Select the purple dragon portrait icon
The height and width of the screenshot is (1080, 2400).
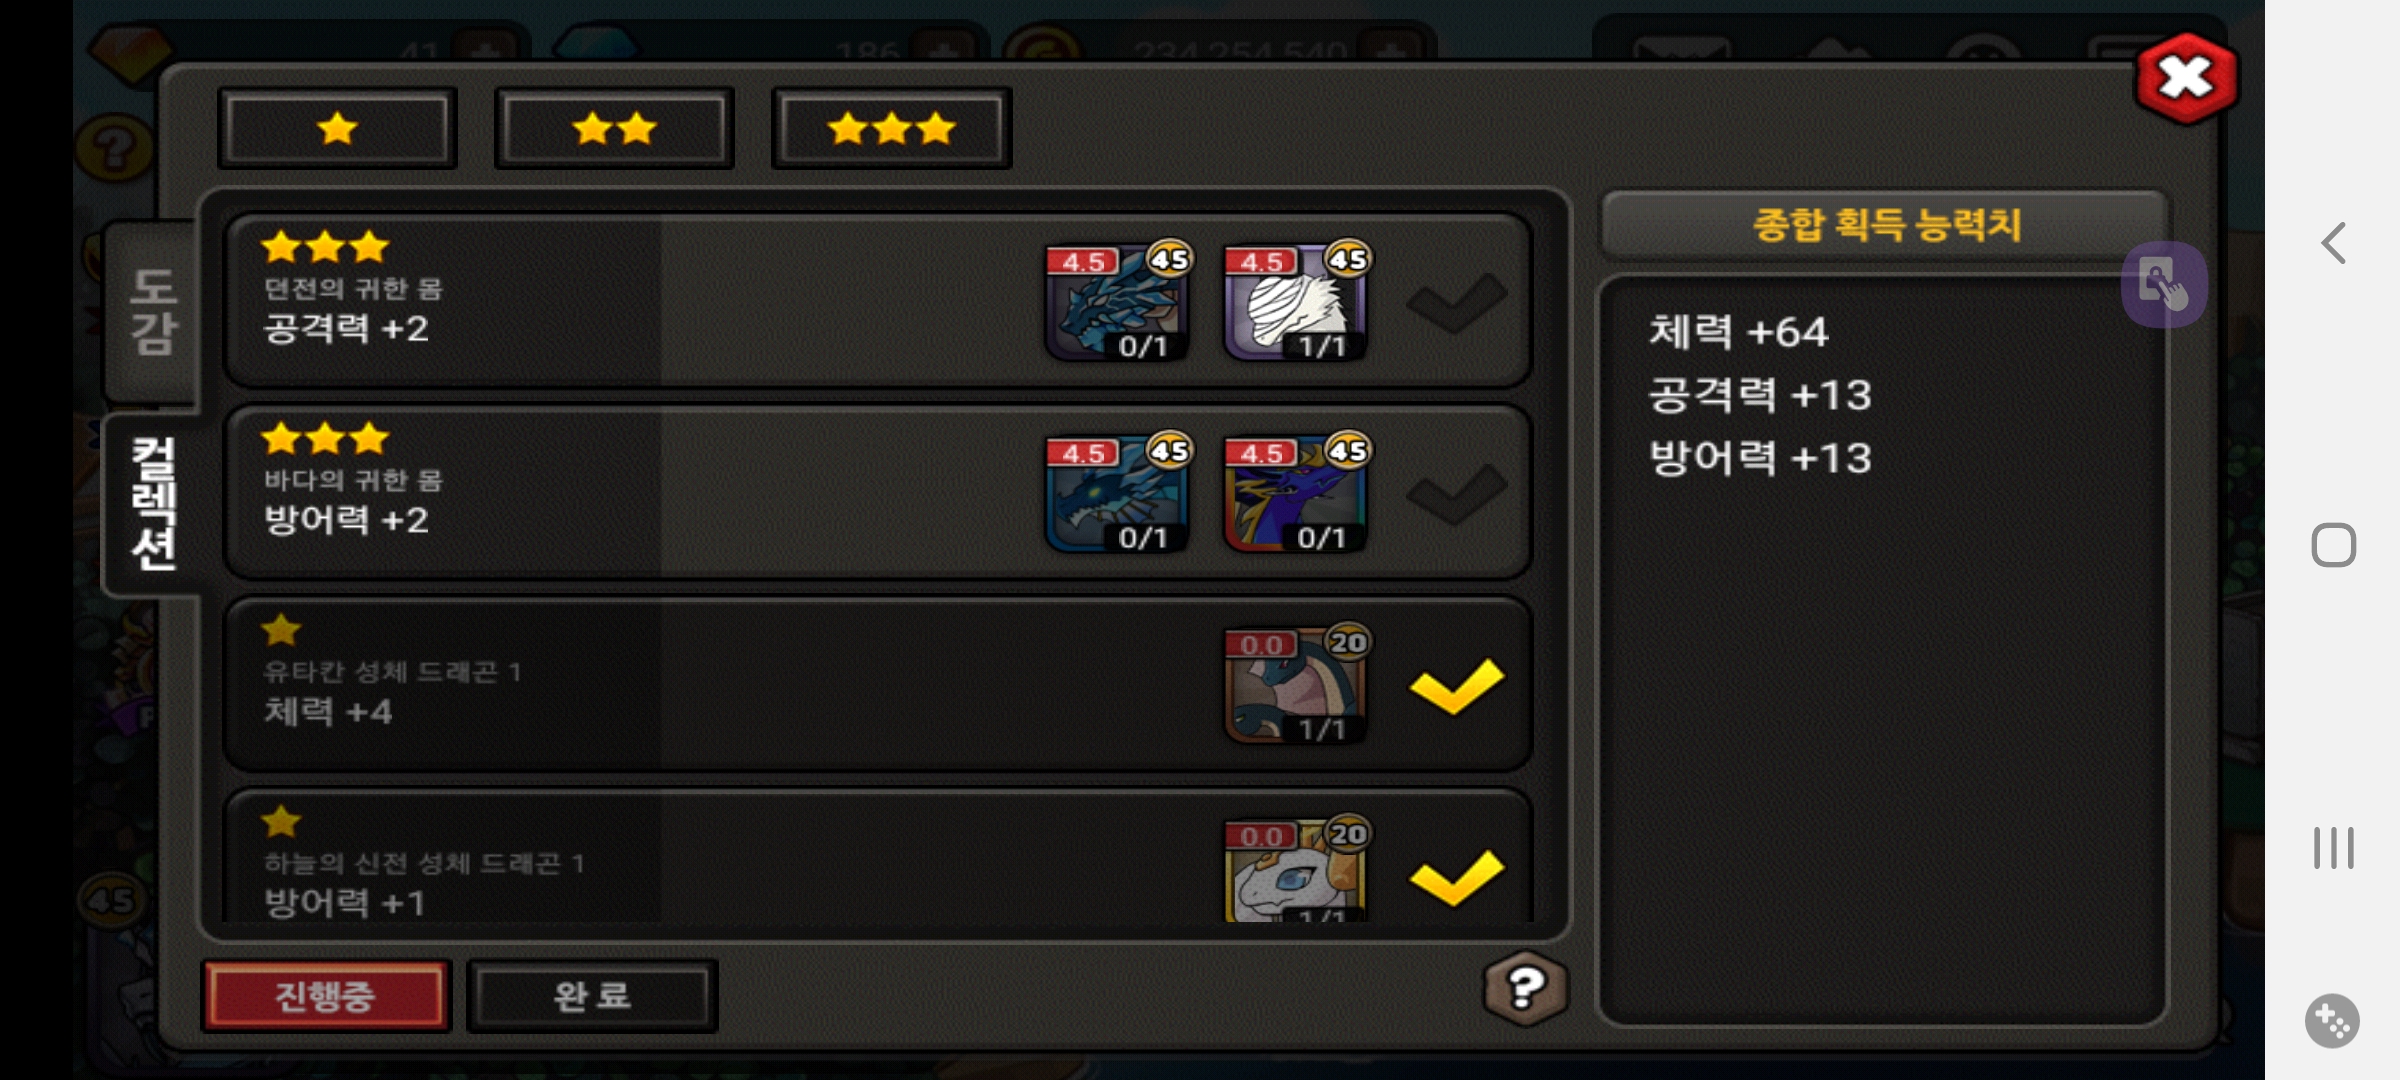click(x=1296, y=492)
